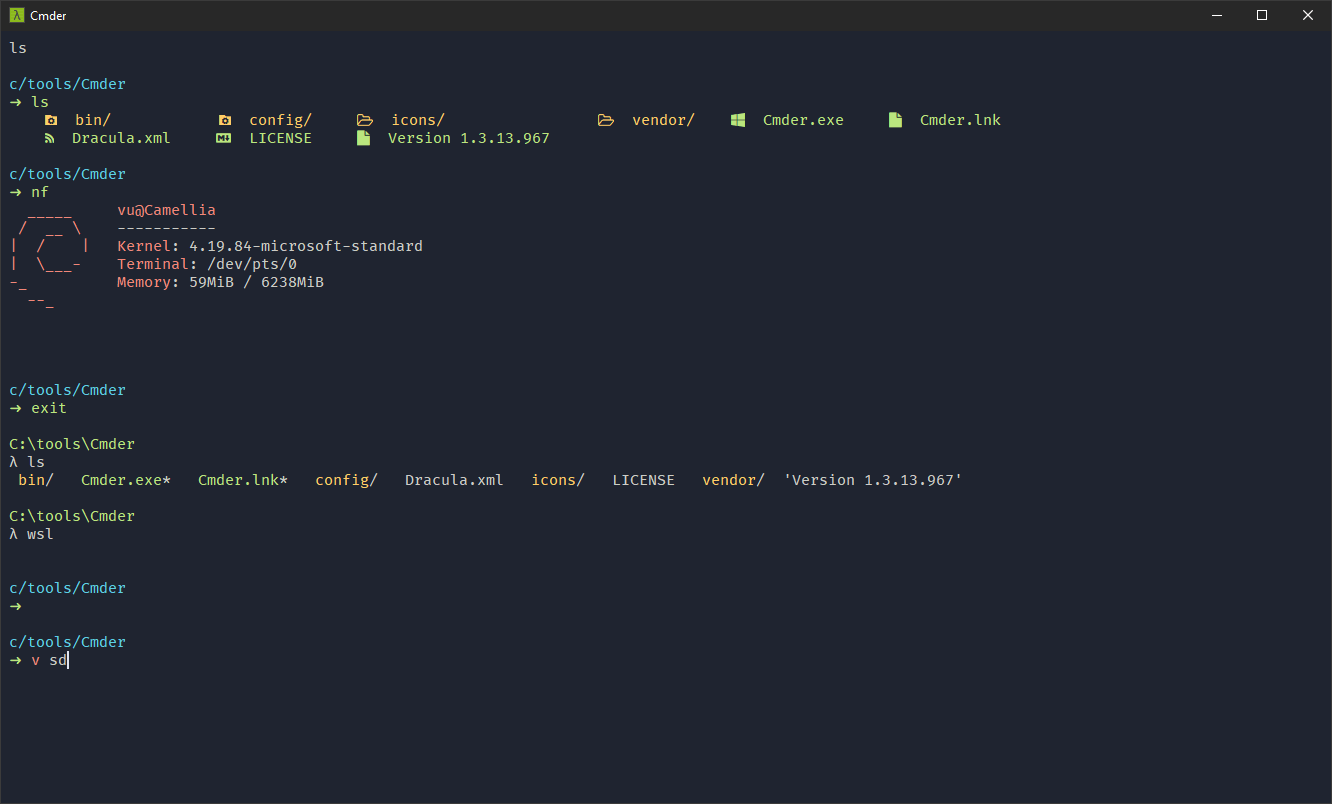This screenshot has width=1332, height=804.
Task: Click the Cmder lambda icon in title bar
Action: tap(16, 15)
